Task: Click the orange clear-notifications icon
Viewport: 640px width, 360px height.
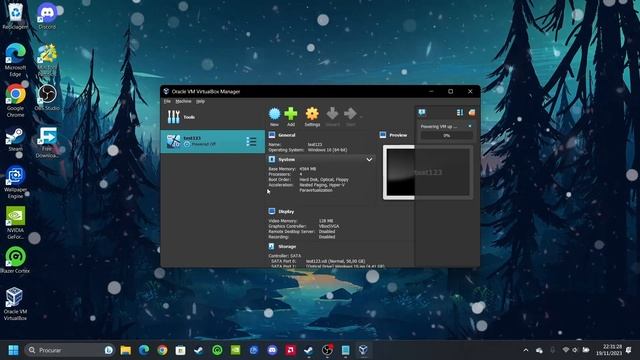Action: coord(471,113)
